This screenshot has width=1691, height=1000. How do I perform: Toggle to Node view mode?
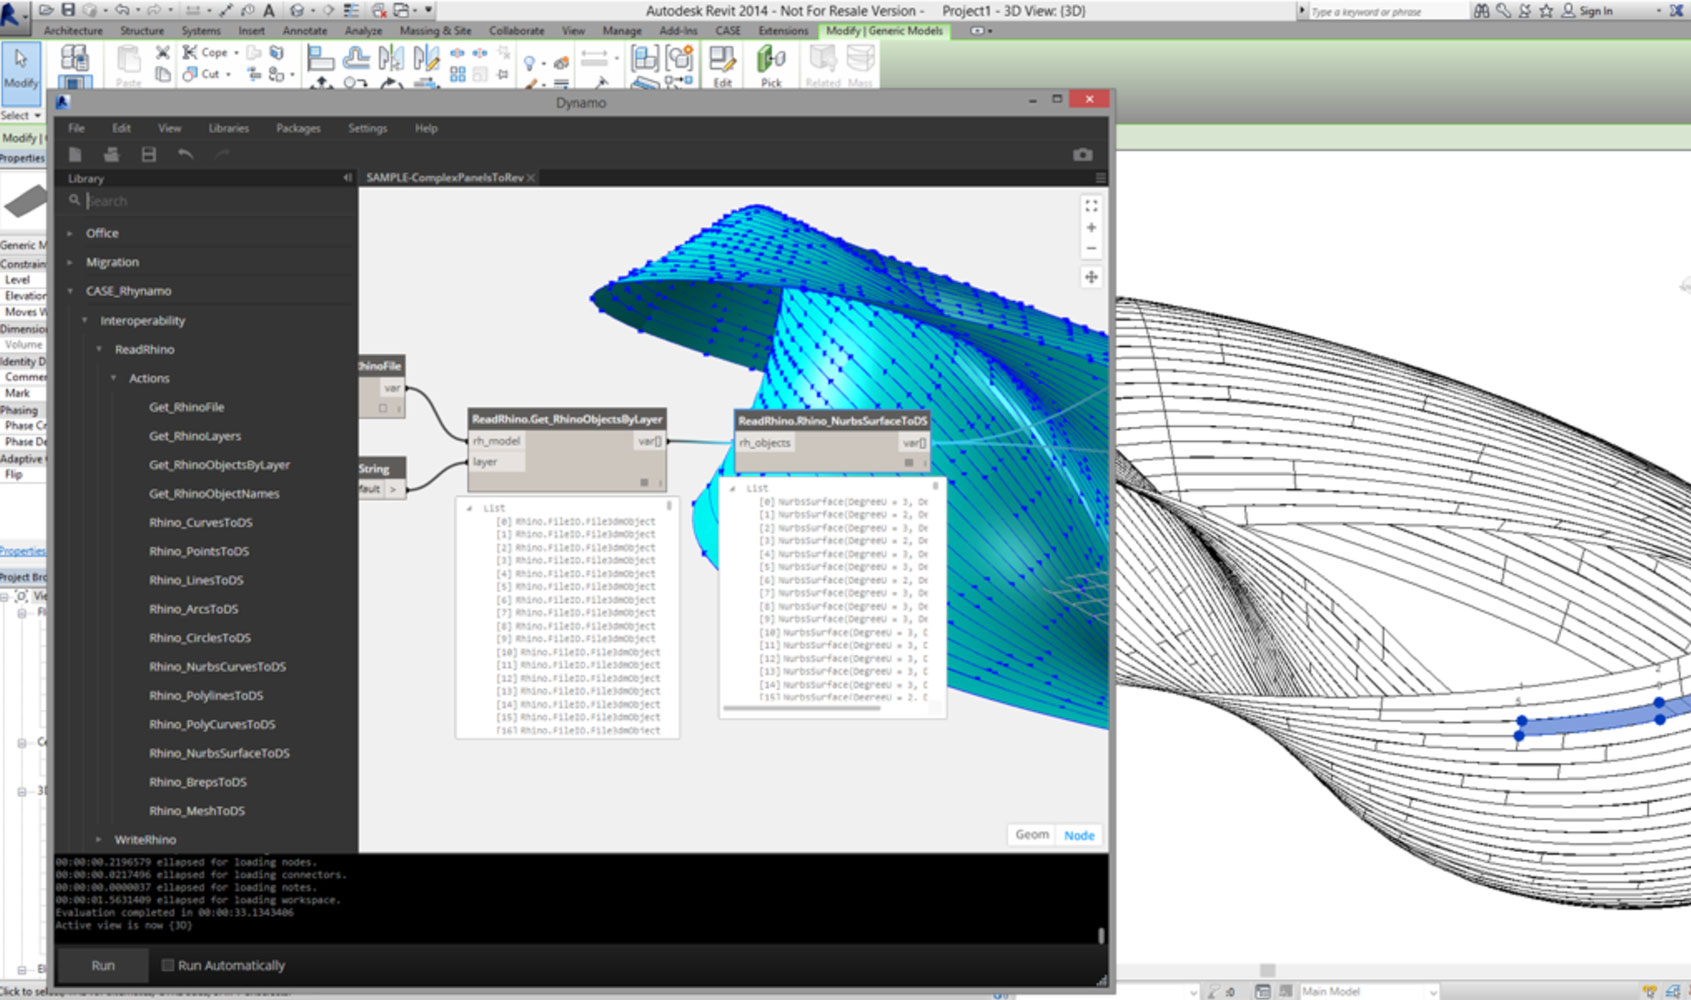point(1079,834)
